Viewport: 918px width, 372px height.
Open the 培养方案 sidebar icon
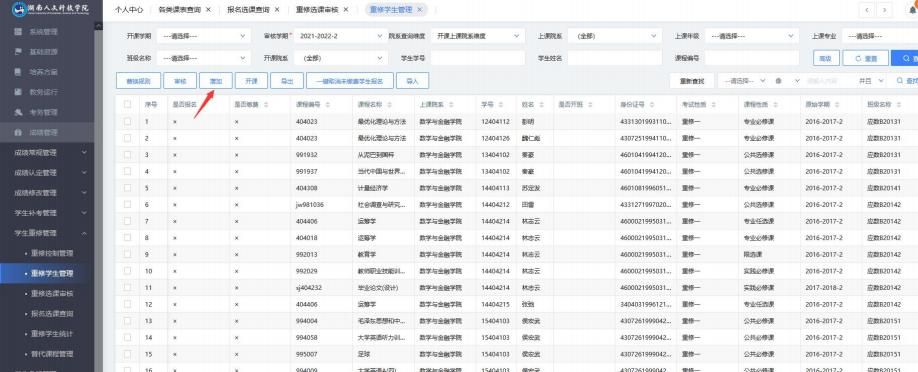tap(18, 72)
